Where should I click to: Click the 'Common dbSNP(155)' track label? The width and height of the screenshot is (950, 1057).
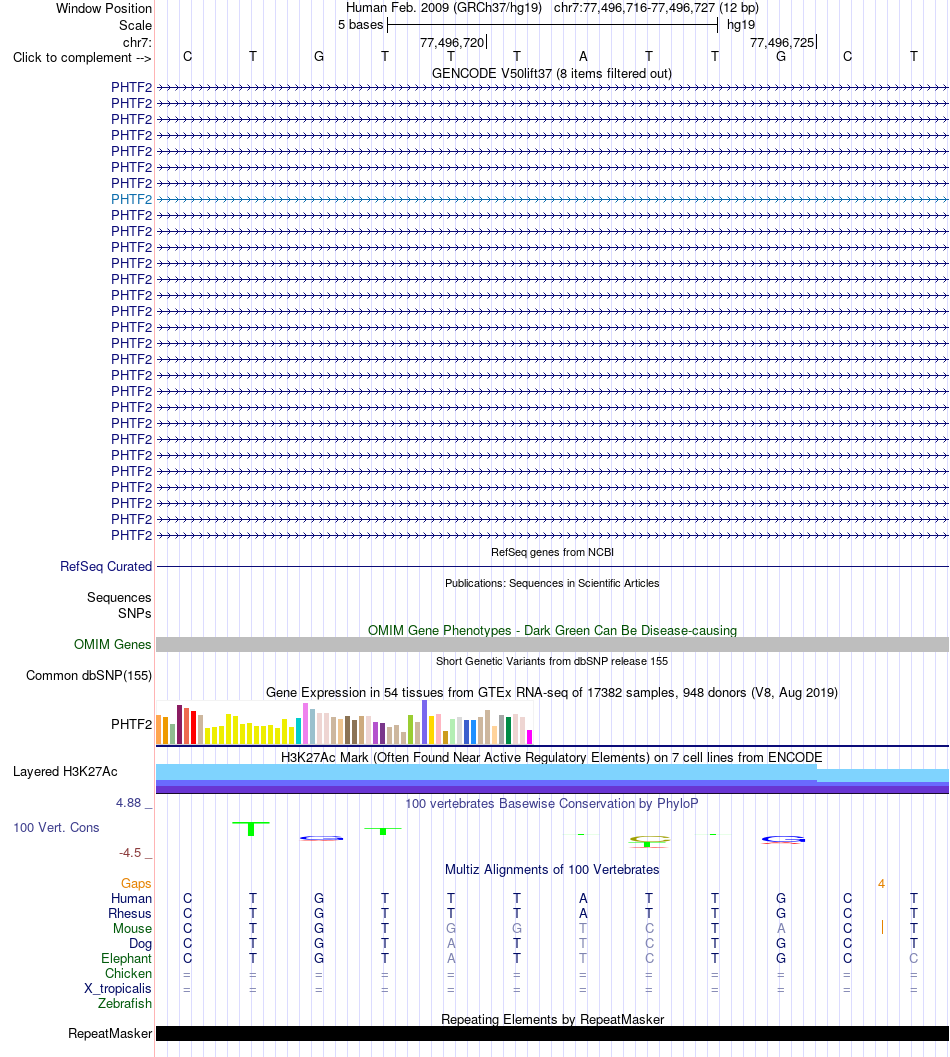[x=89, y=675]
